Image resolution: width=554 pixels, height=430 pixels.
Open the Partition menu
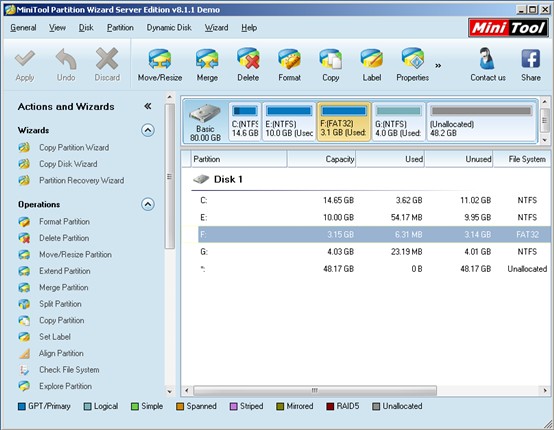(120, 28)
